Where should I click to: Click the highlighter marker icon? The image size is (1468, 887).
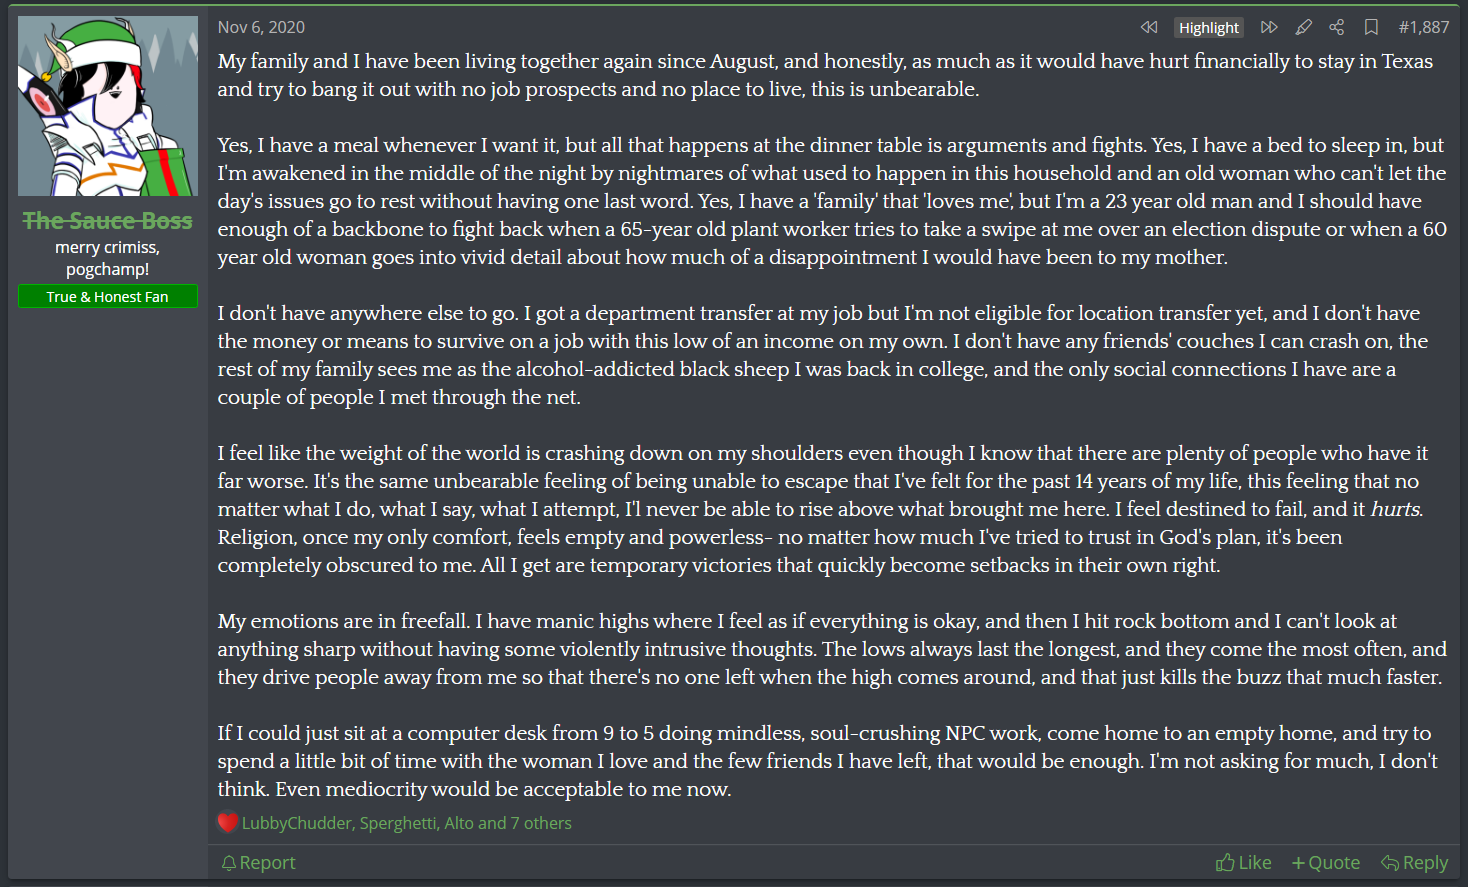coord(1303,27)
